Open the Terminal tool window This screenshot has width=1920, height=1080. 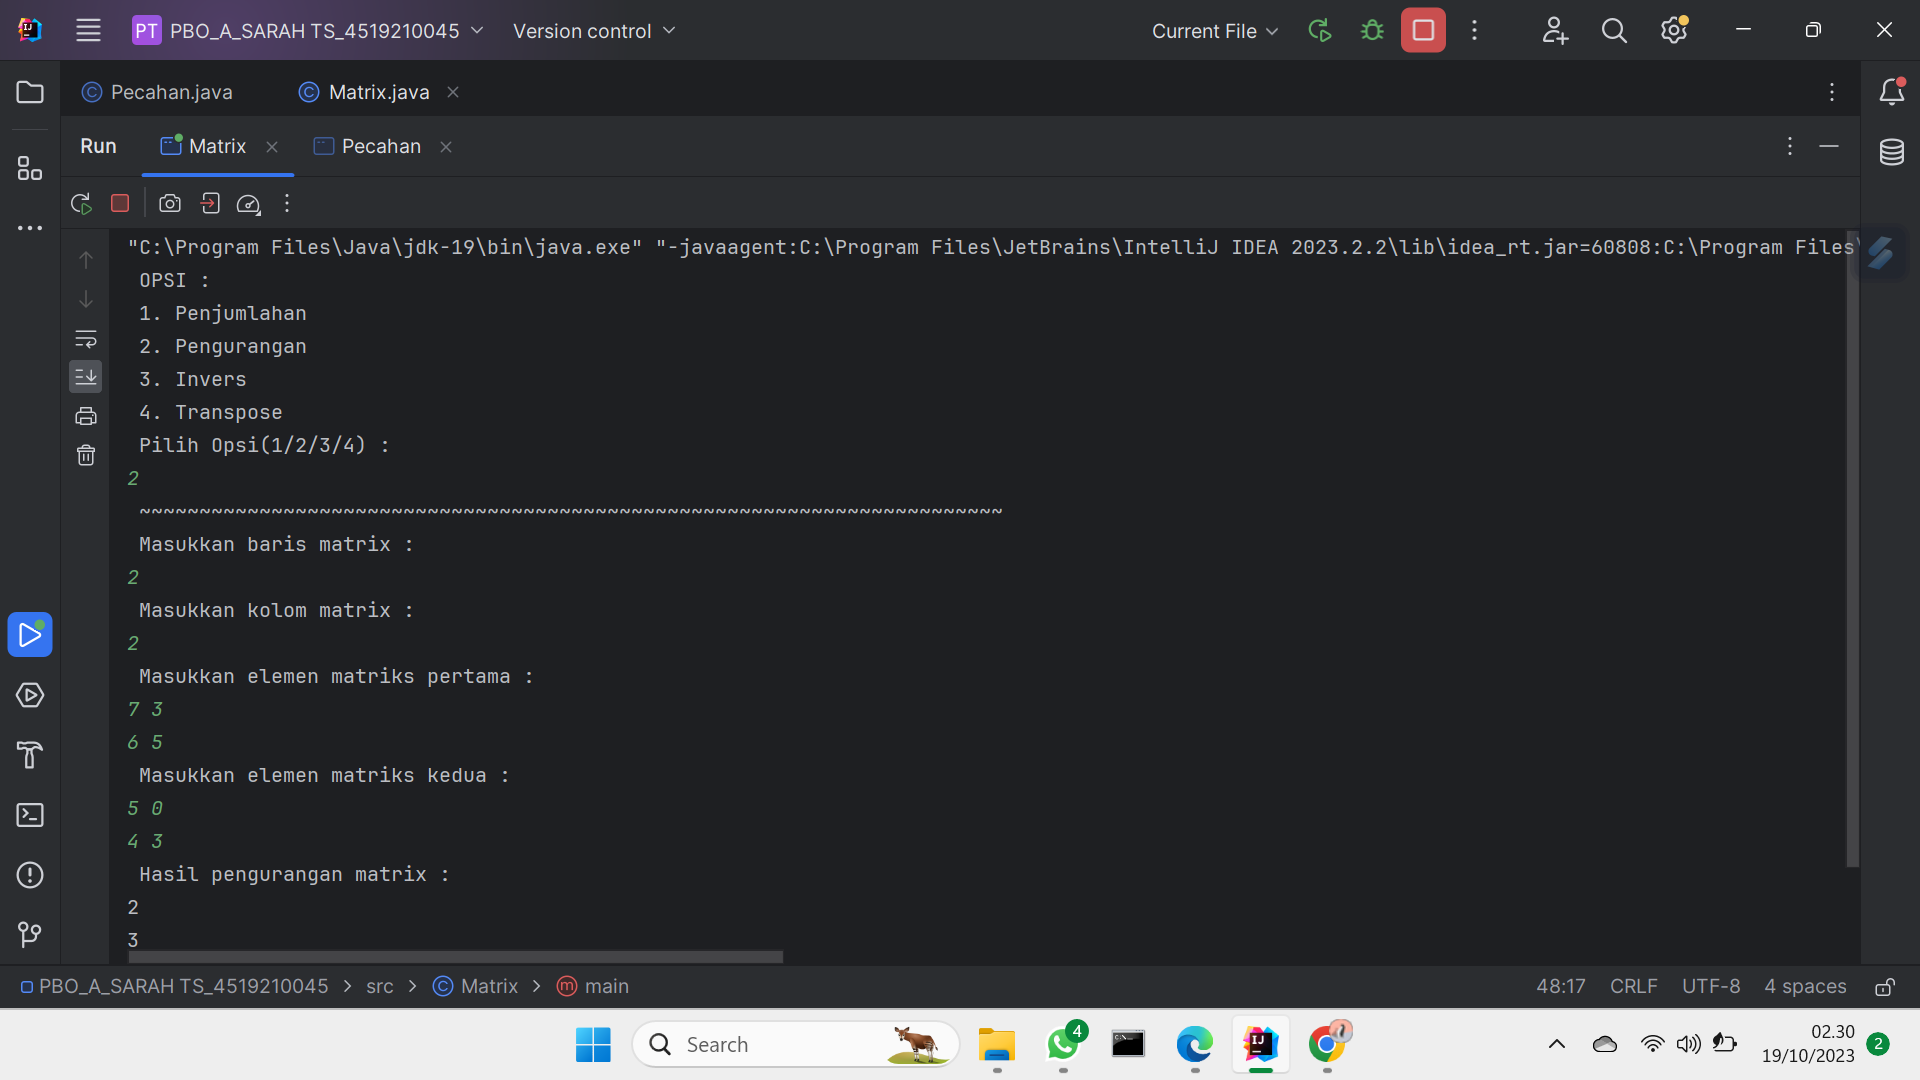click(x=30, y=815)
